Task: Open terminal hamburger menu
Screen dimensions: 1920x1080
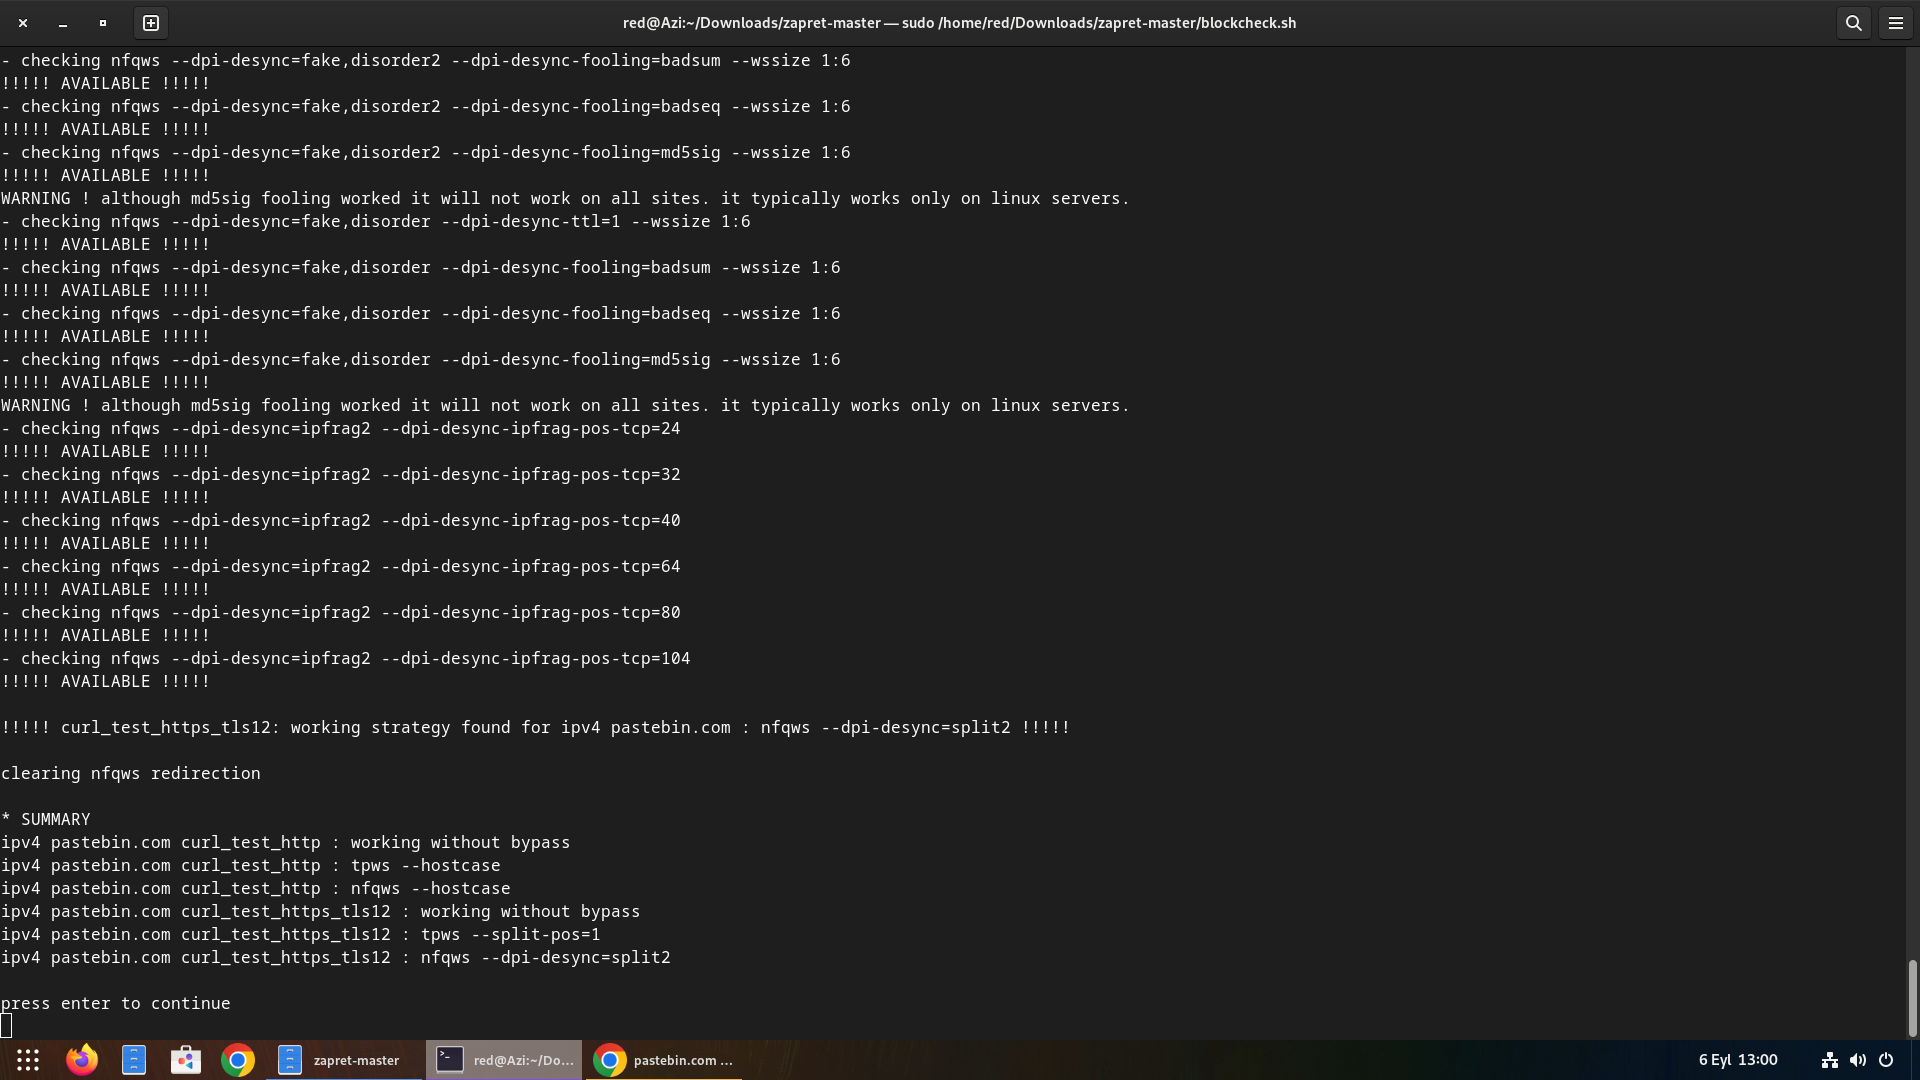Action: pos(1895,23)
